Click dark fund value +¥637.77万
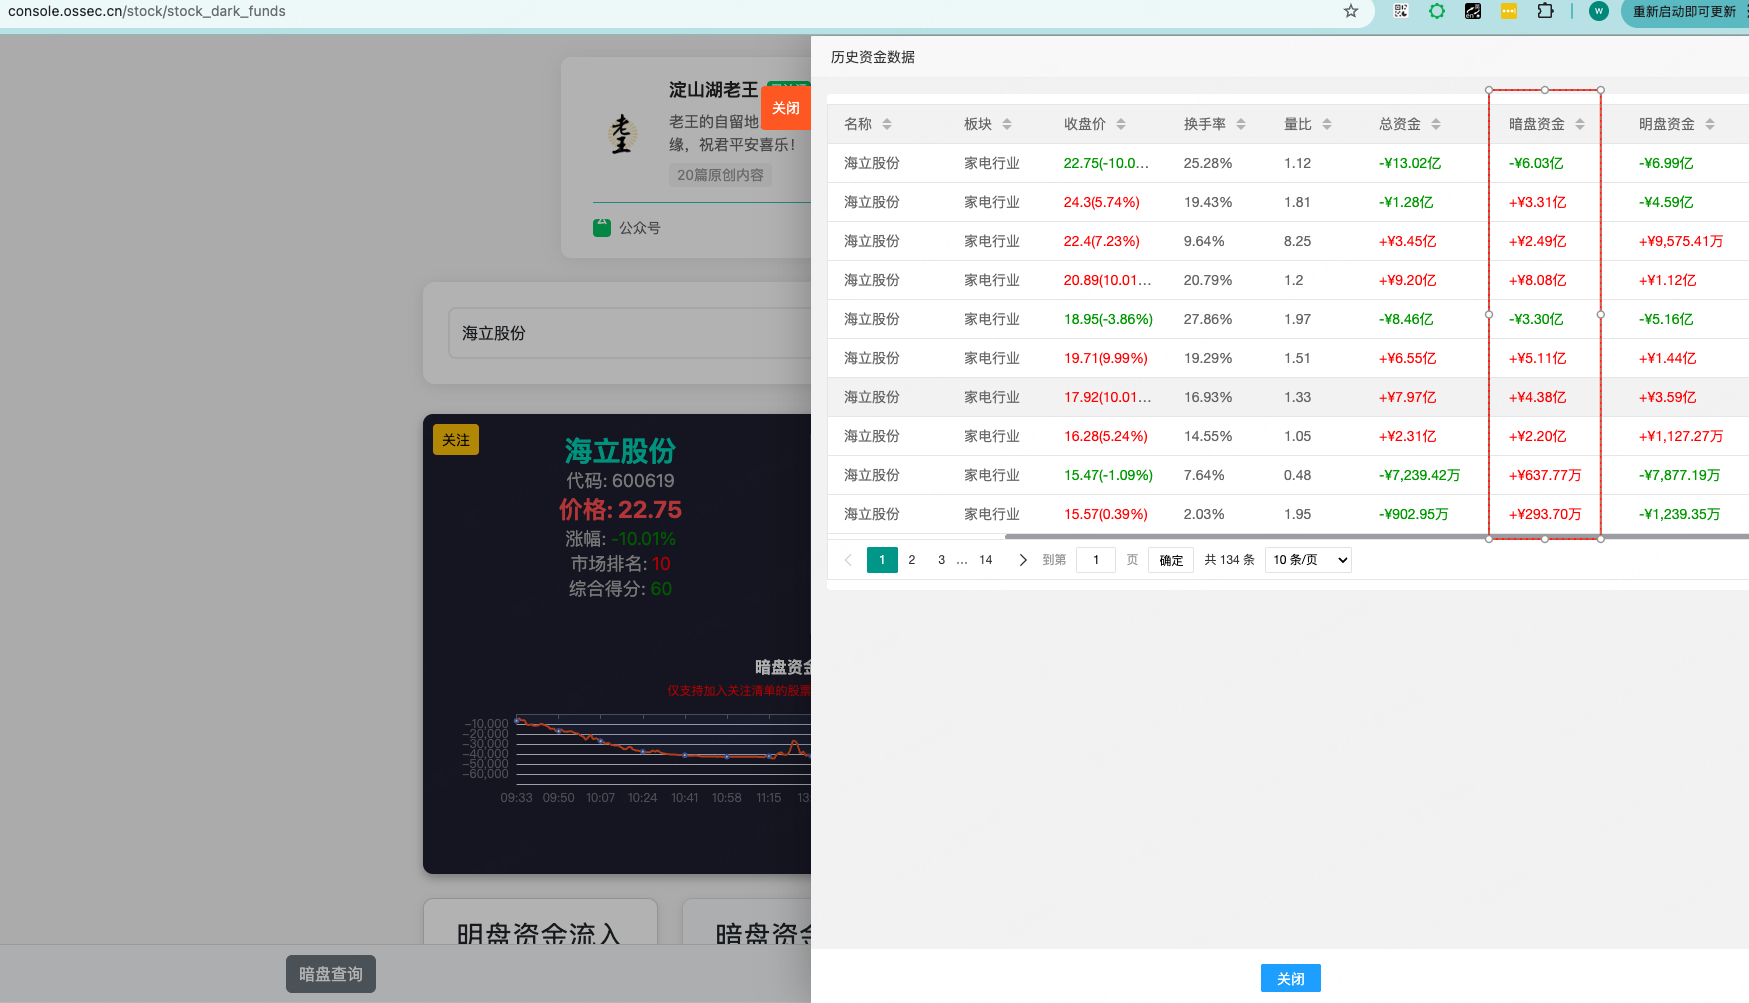 (1545, 475)
